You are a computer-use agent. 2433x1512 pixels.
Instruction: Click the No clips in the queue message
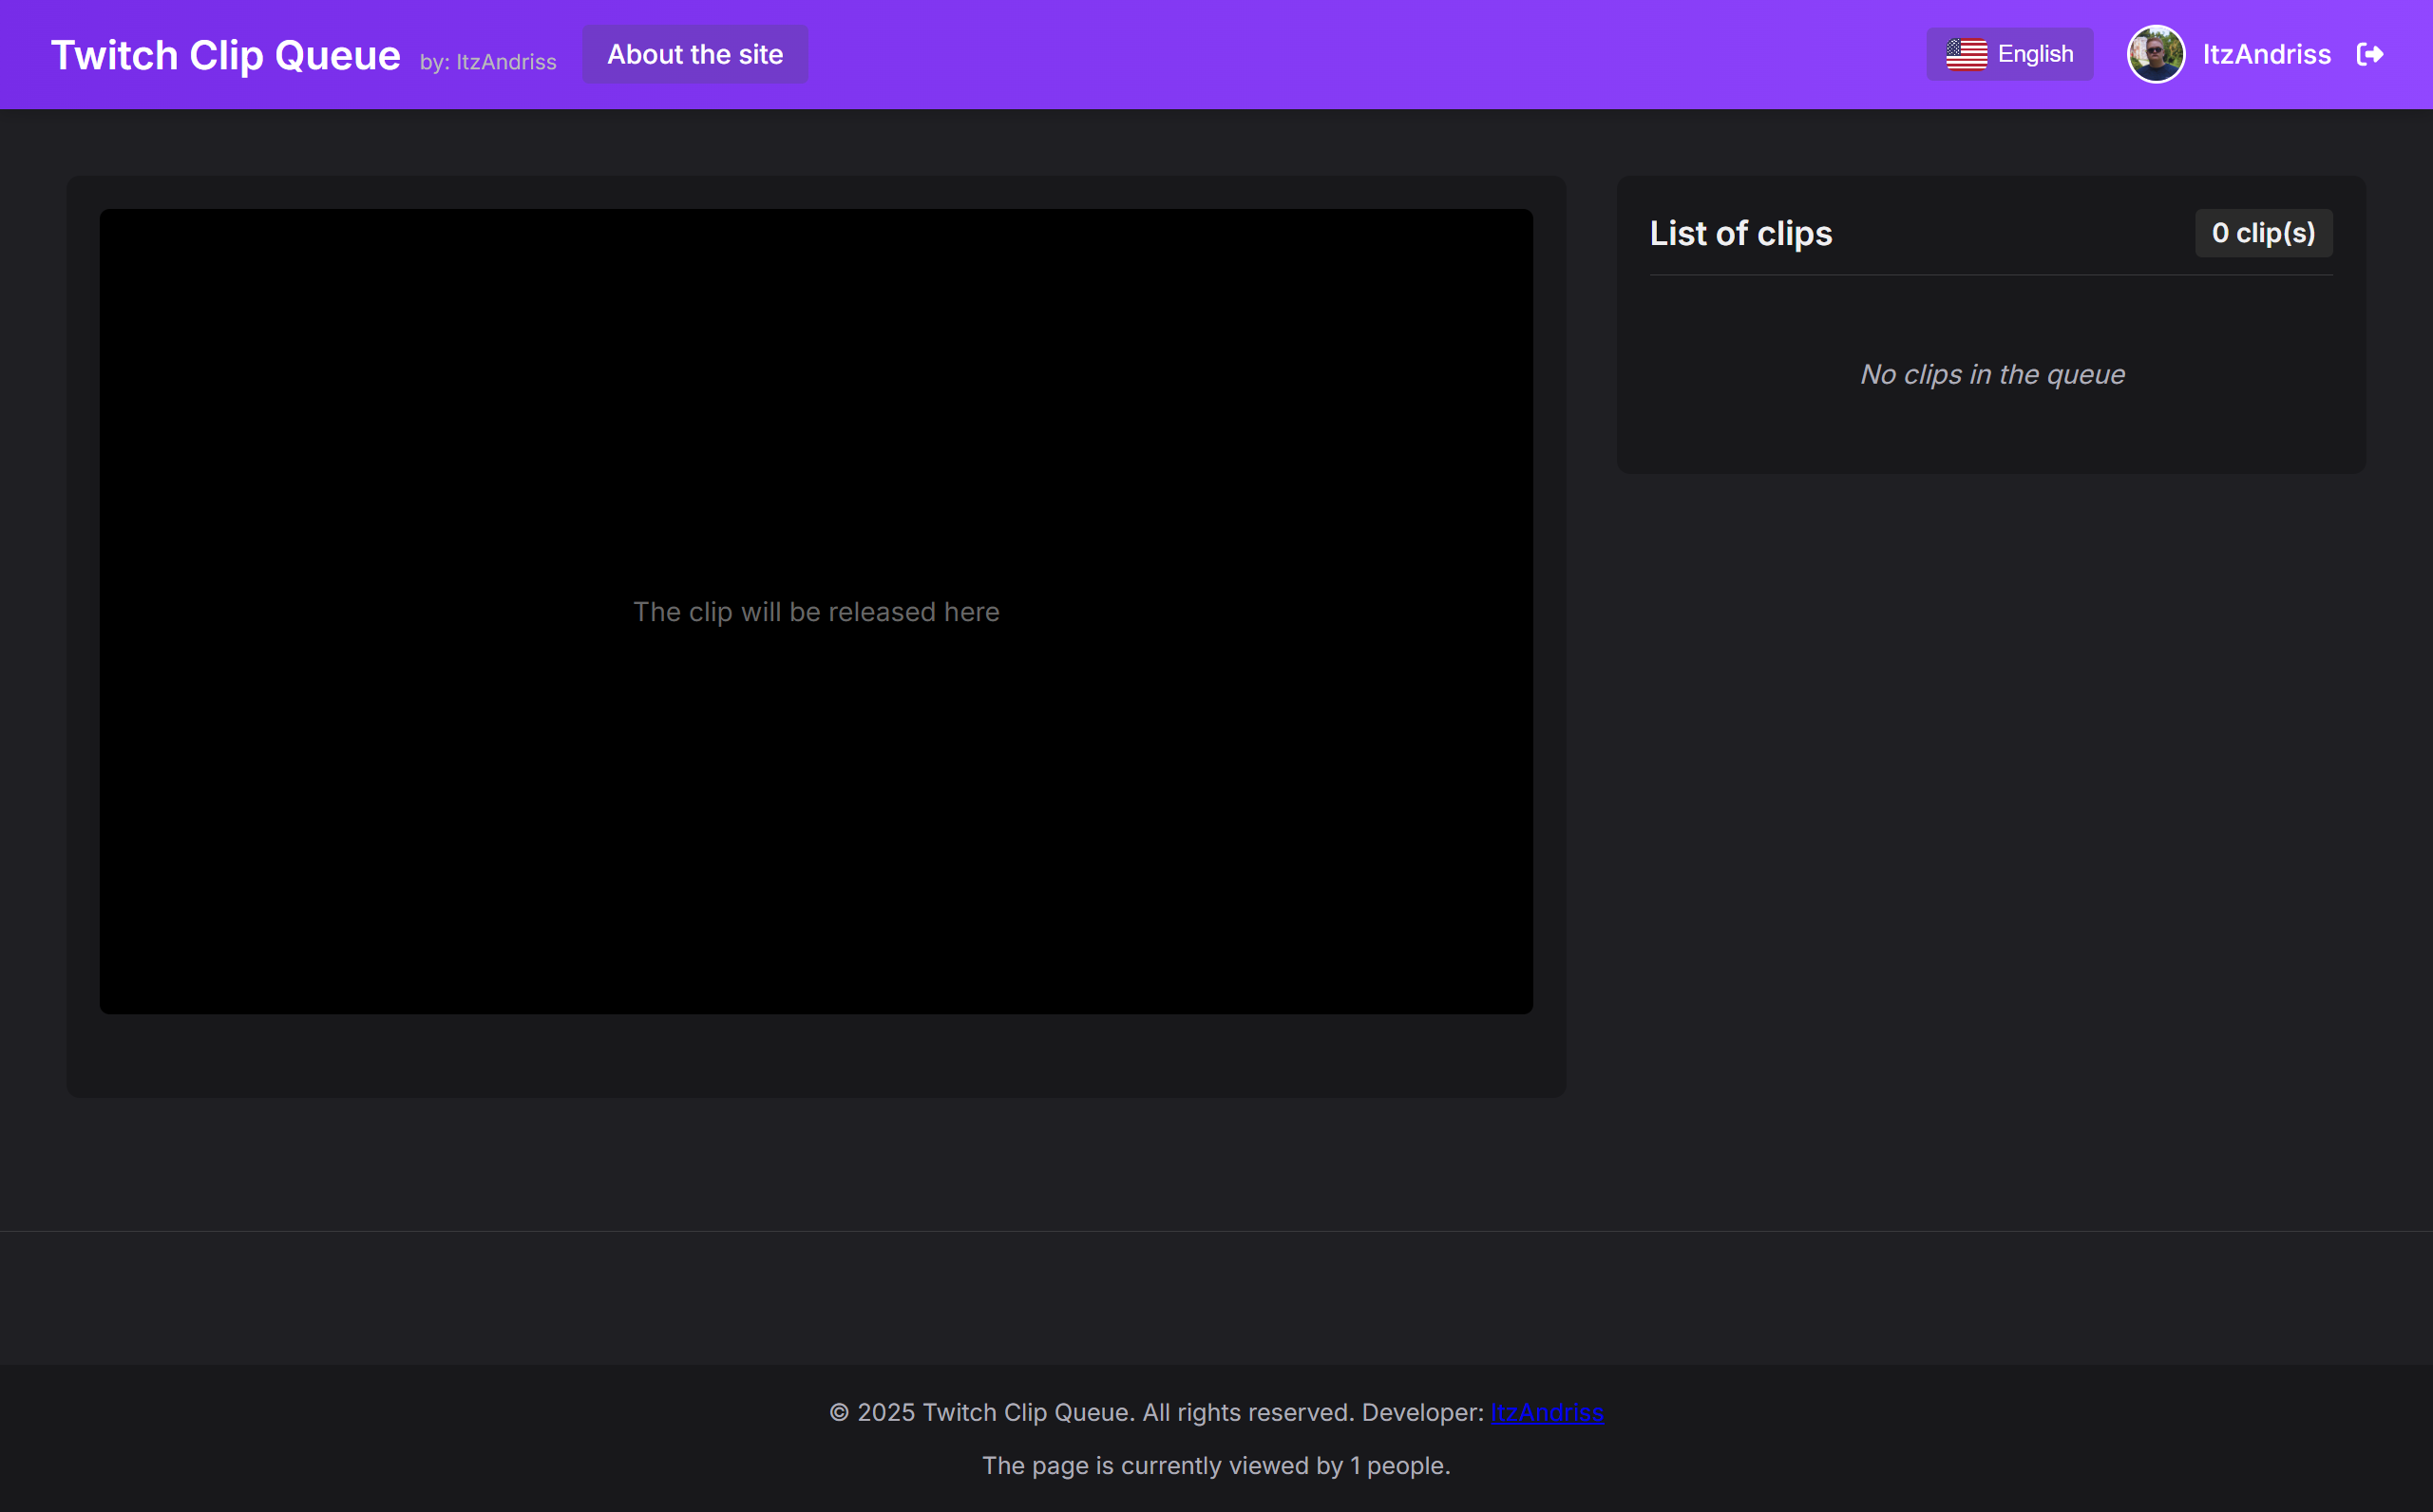click(1991, 374)
